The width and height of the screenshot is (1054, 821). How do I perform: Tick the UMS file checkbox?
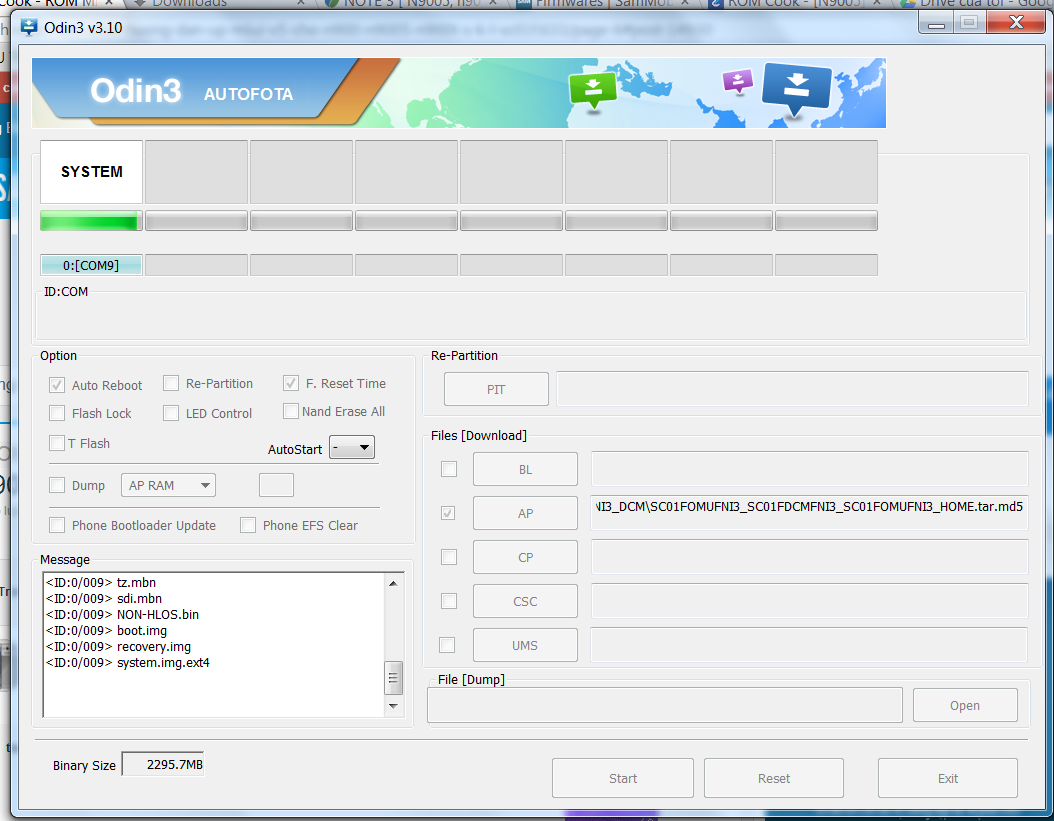[x=447, y=645]
